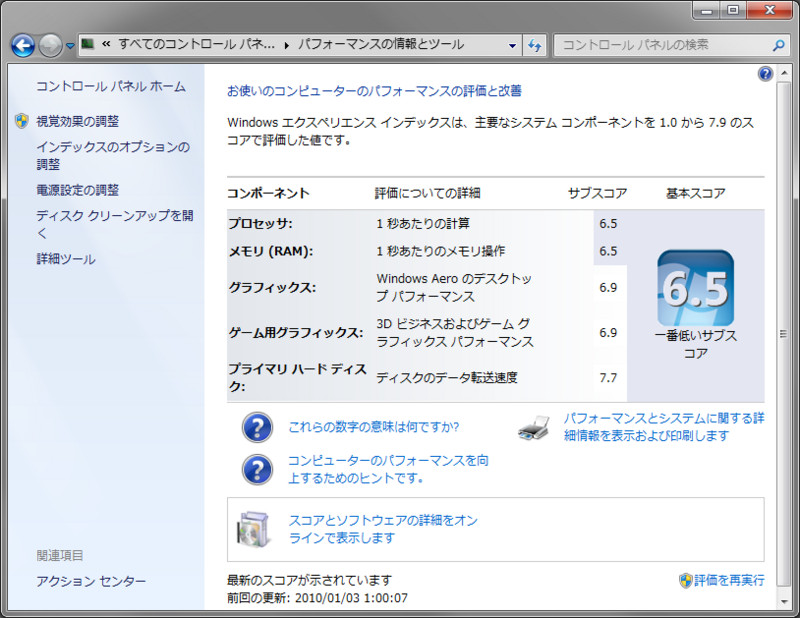Expand the address bar chevron before すべてのコントロール パネ

pyautogui.click(x=106, y=44)
